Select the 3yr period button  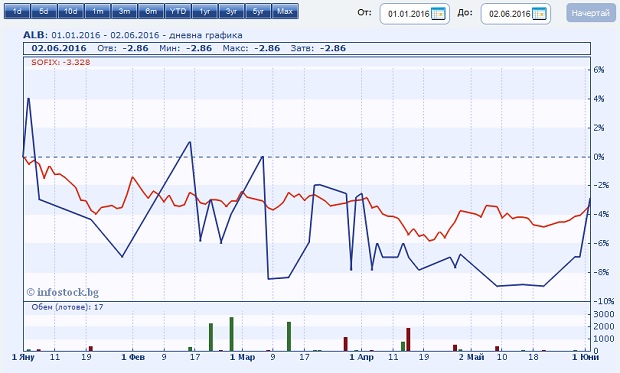(x=231, y=11)
